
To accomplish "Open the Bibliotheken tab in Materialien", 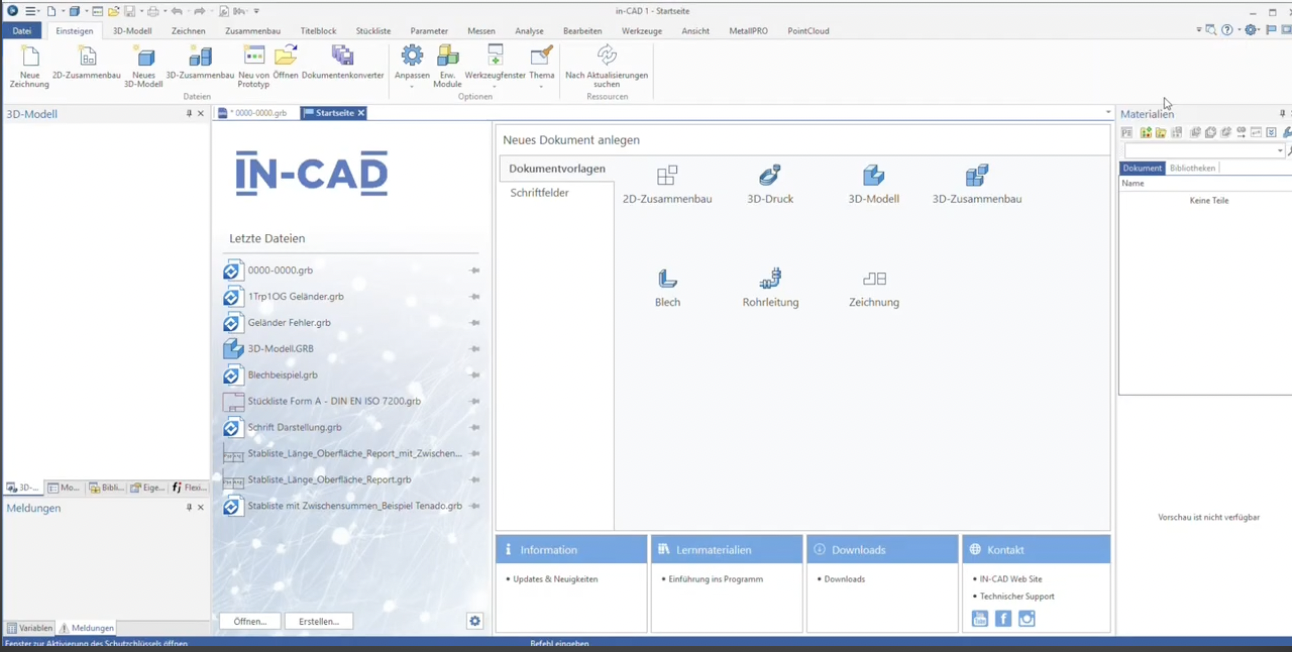I will coord(1193,167).
